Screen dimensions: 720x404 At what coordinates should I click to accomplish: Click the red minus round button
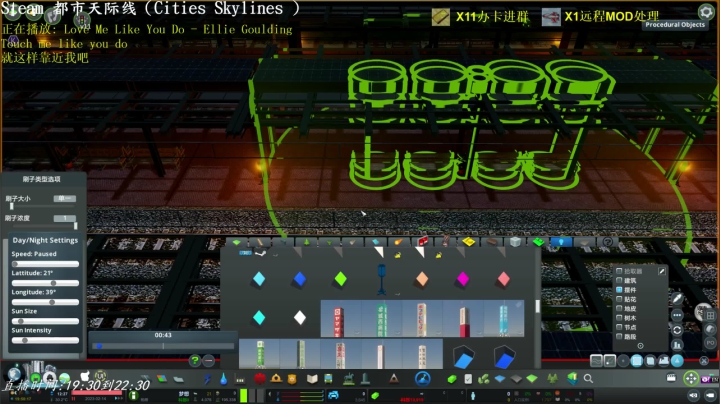(209, 361)
